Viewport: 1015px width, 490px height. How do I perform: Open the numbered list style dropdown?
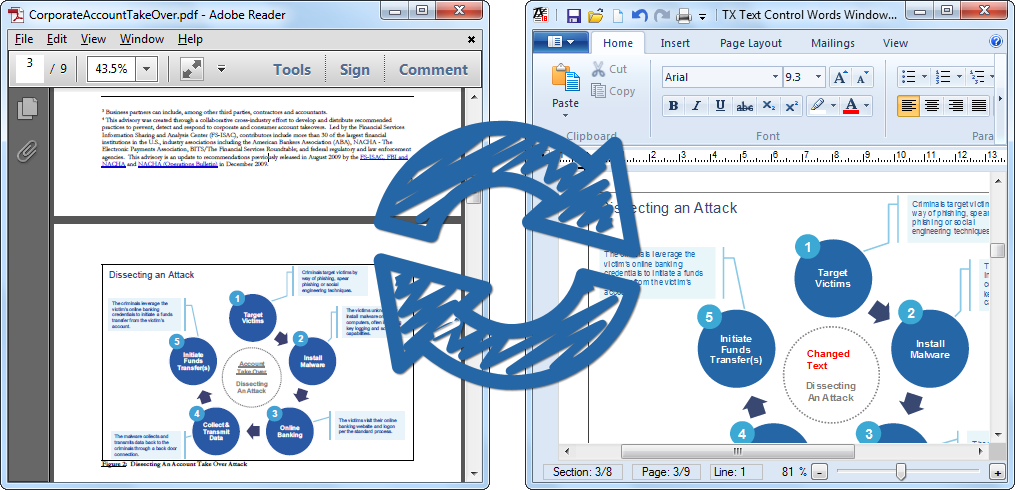[959, 77]
